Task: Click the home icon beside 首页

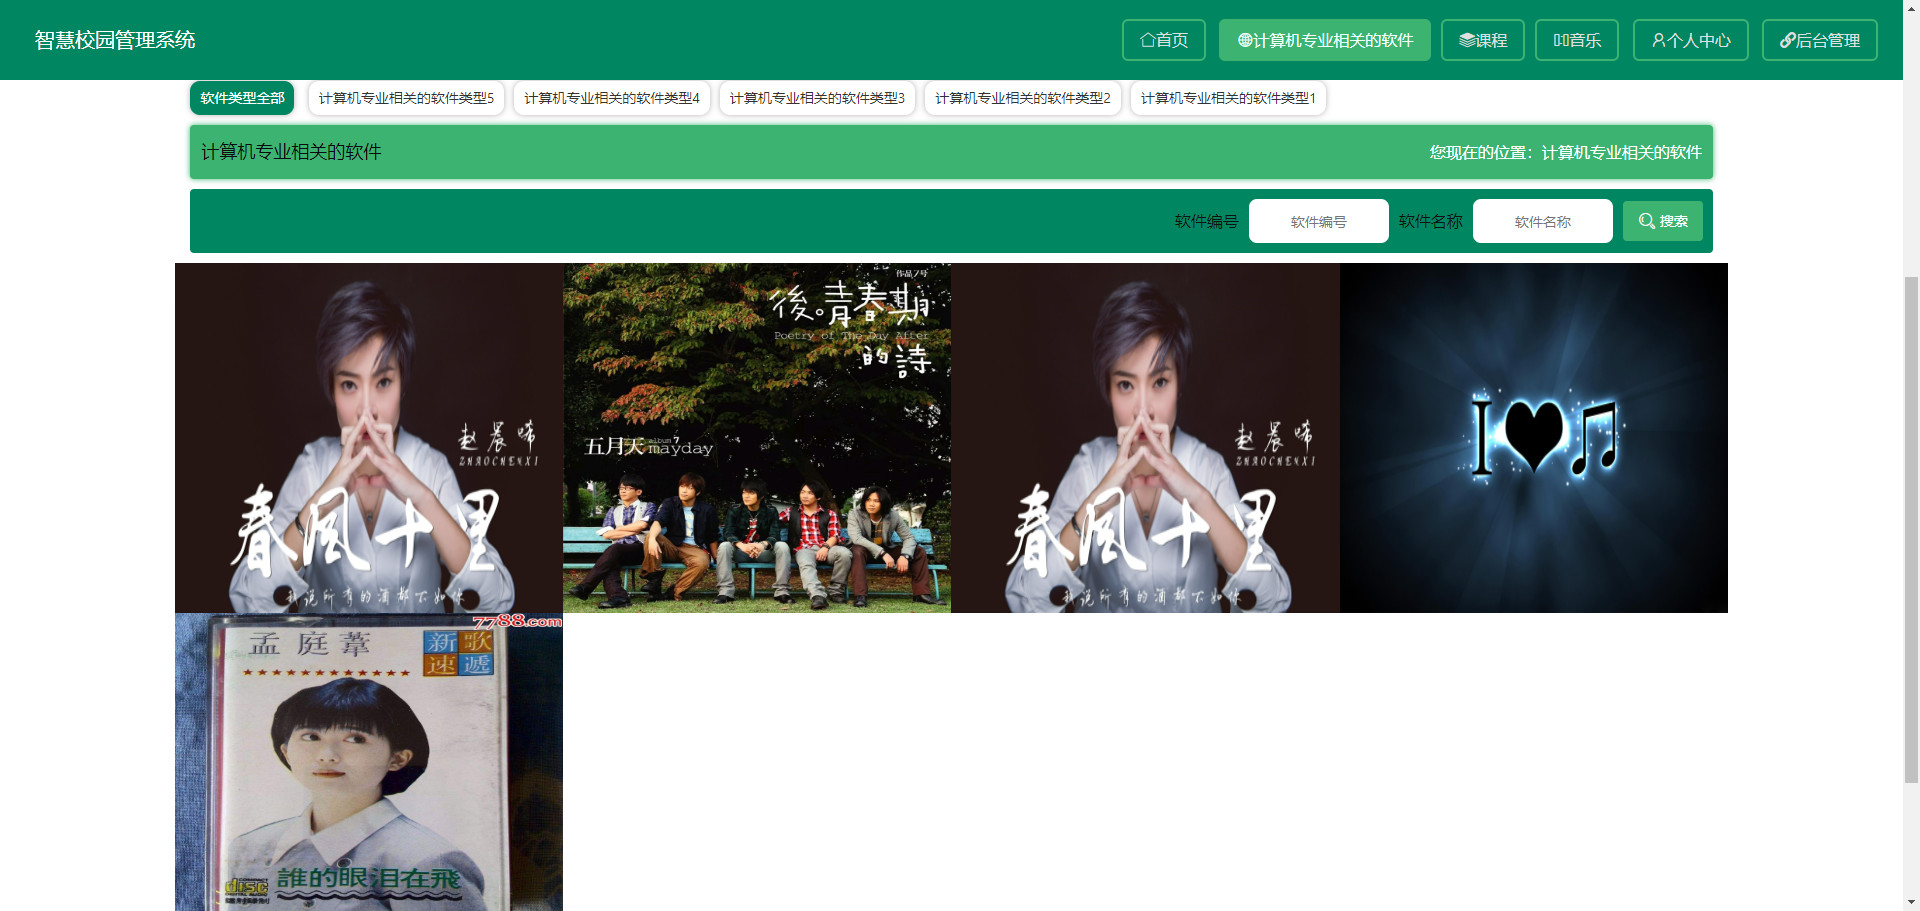Action: tap(1147, 40)
